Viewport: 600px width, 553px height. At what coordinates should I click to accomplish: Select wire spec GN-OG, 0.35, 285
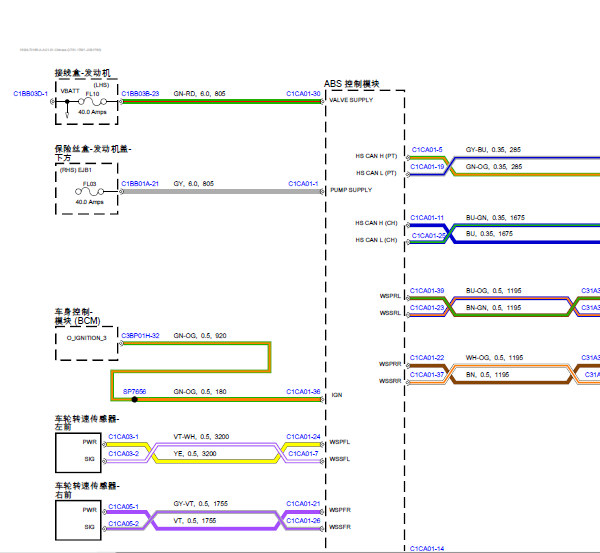(494, 166)
